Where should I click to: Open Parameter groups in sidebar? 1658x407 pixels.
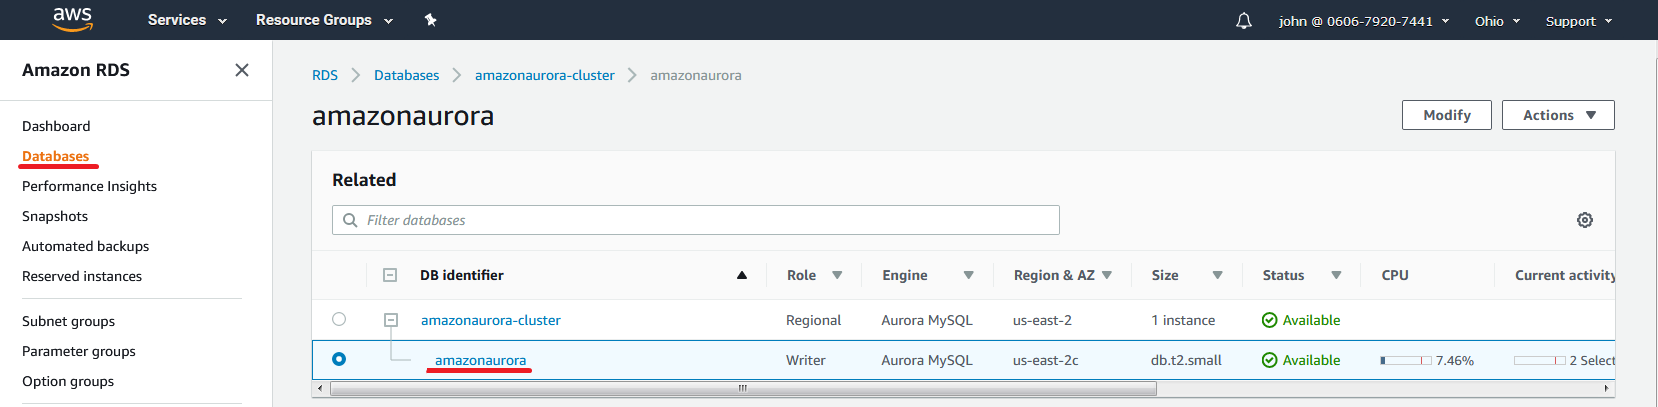click(79, 351)
